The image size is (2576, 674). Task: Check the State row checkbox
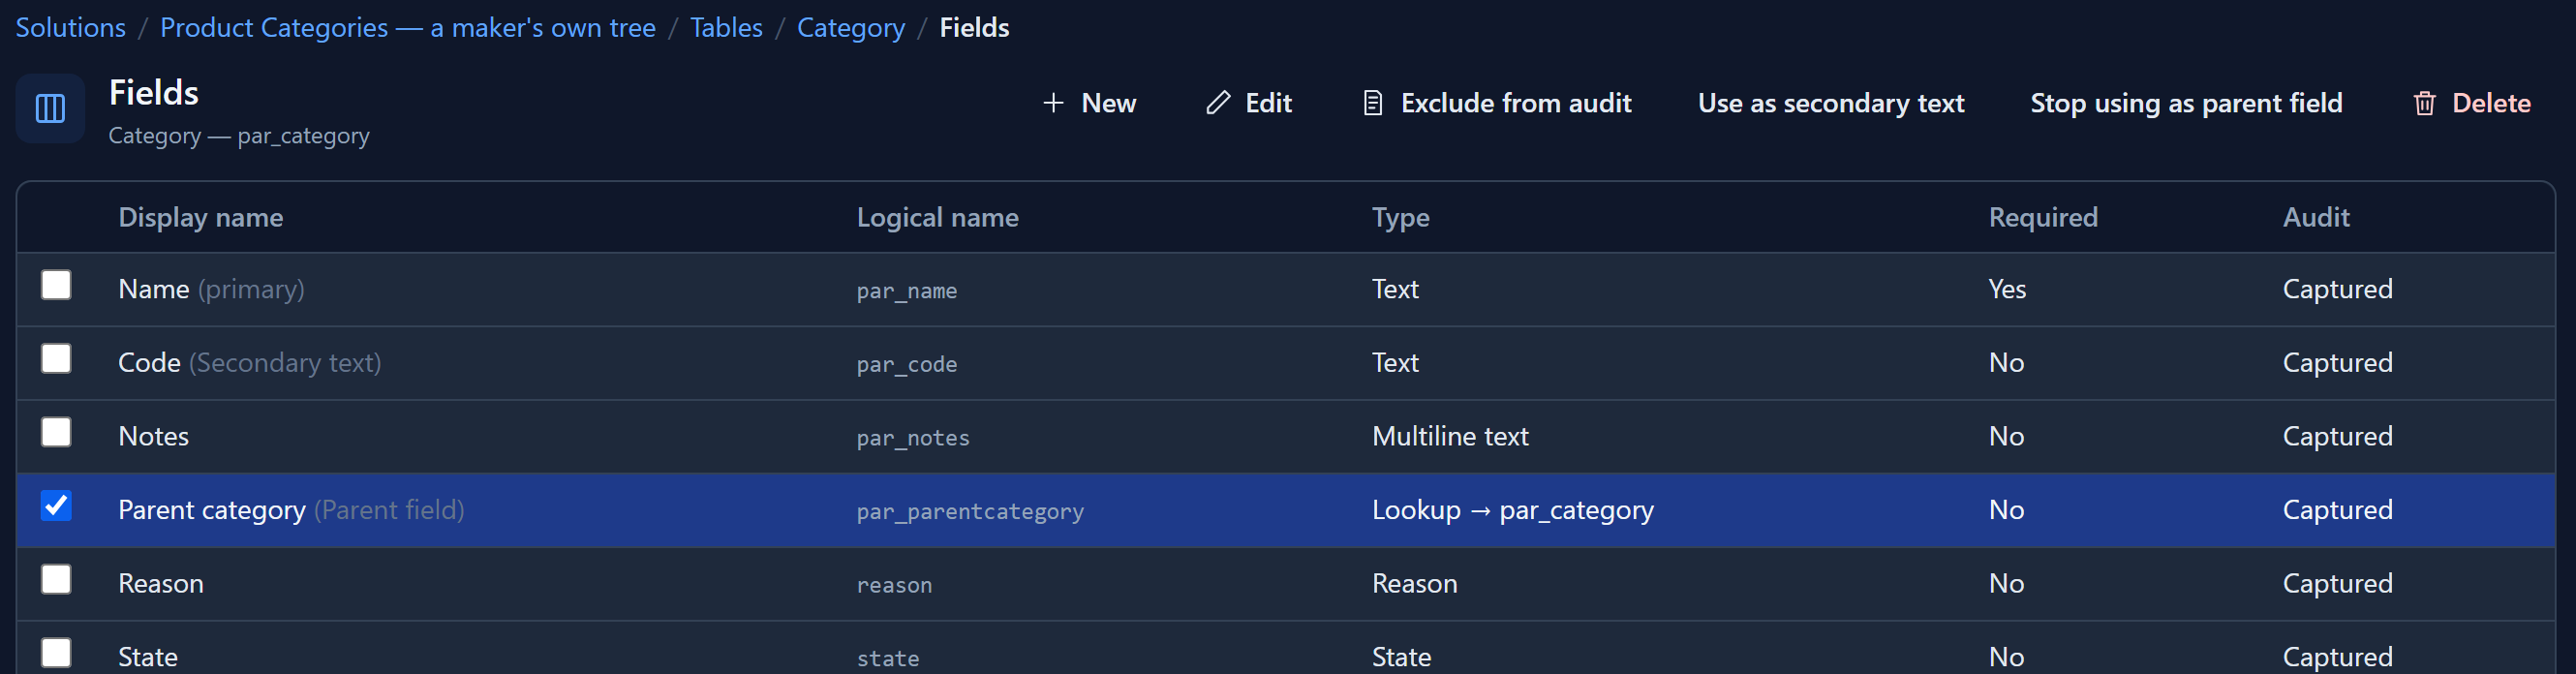coord(56,653)
